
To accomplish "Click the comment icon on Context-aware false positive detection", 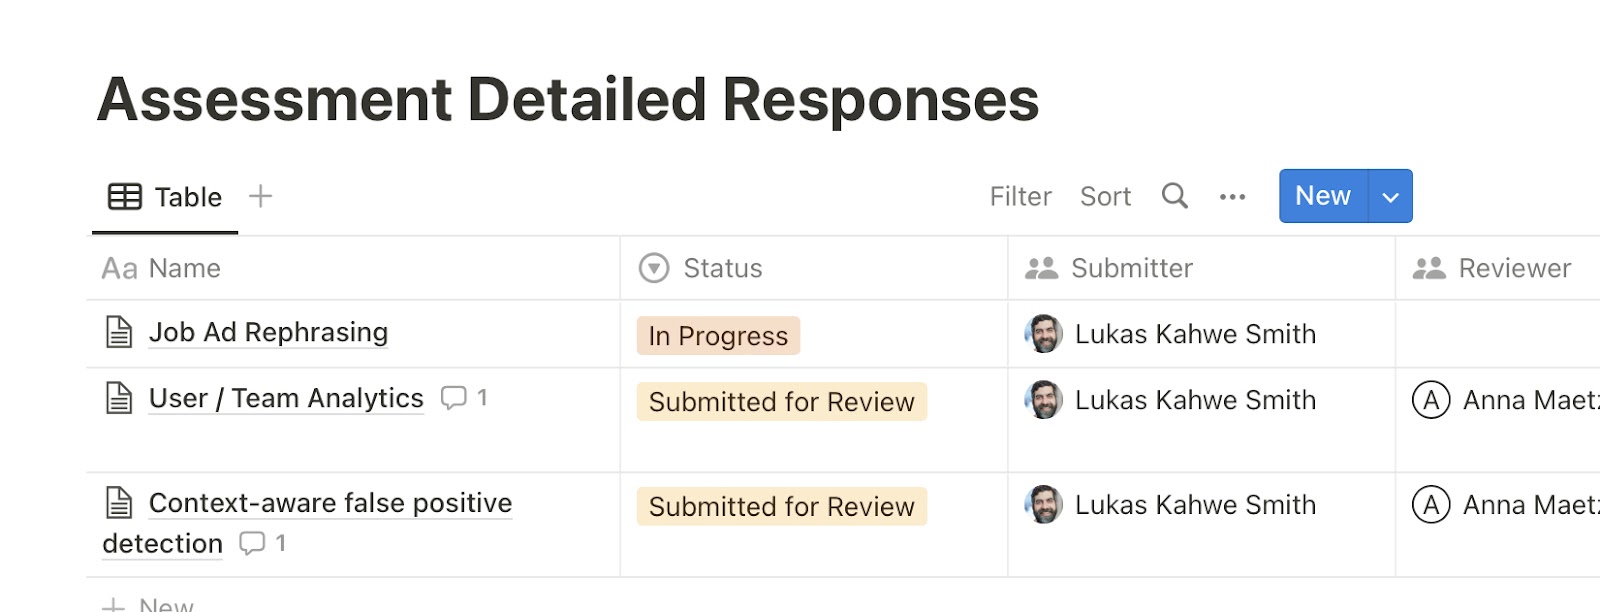I will pos(249,543).
